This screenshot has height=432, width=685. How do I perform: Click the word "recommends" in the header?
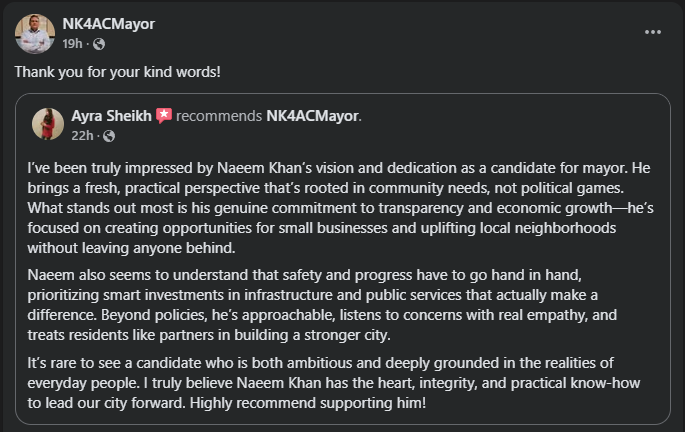click(x=219, y=116)
